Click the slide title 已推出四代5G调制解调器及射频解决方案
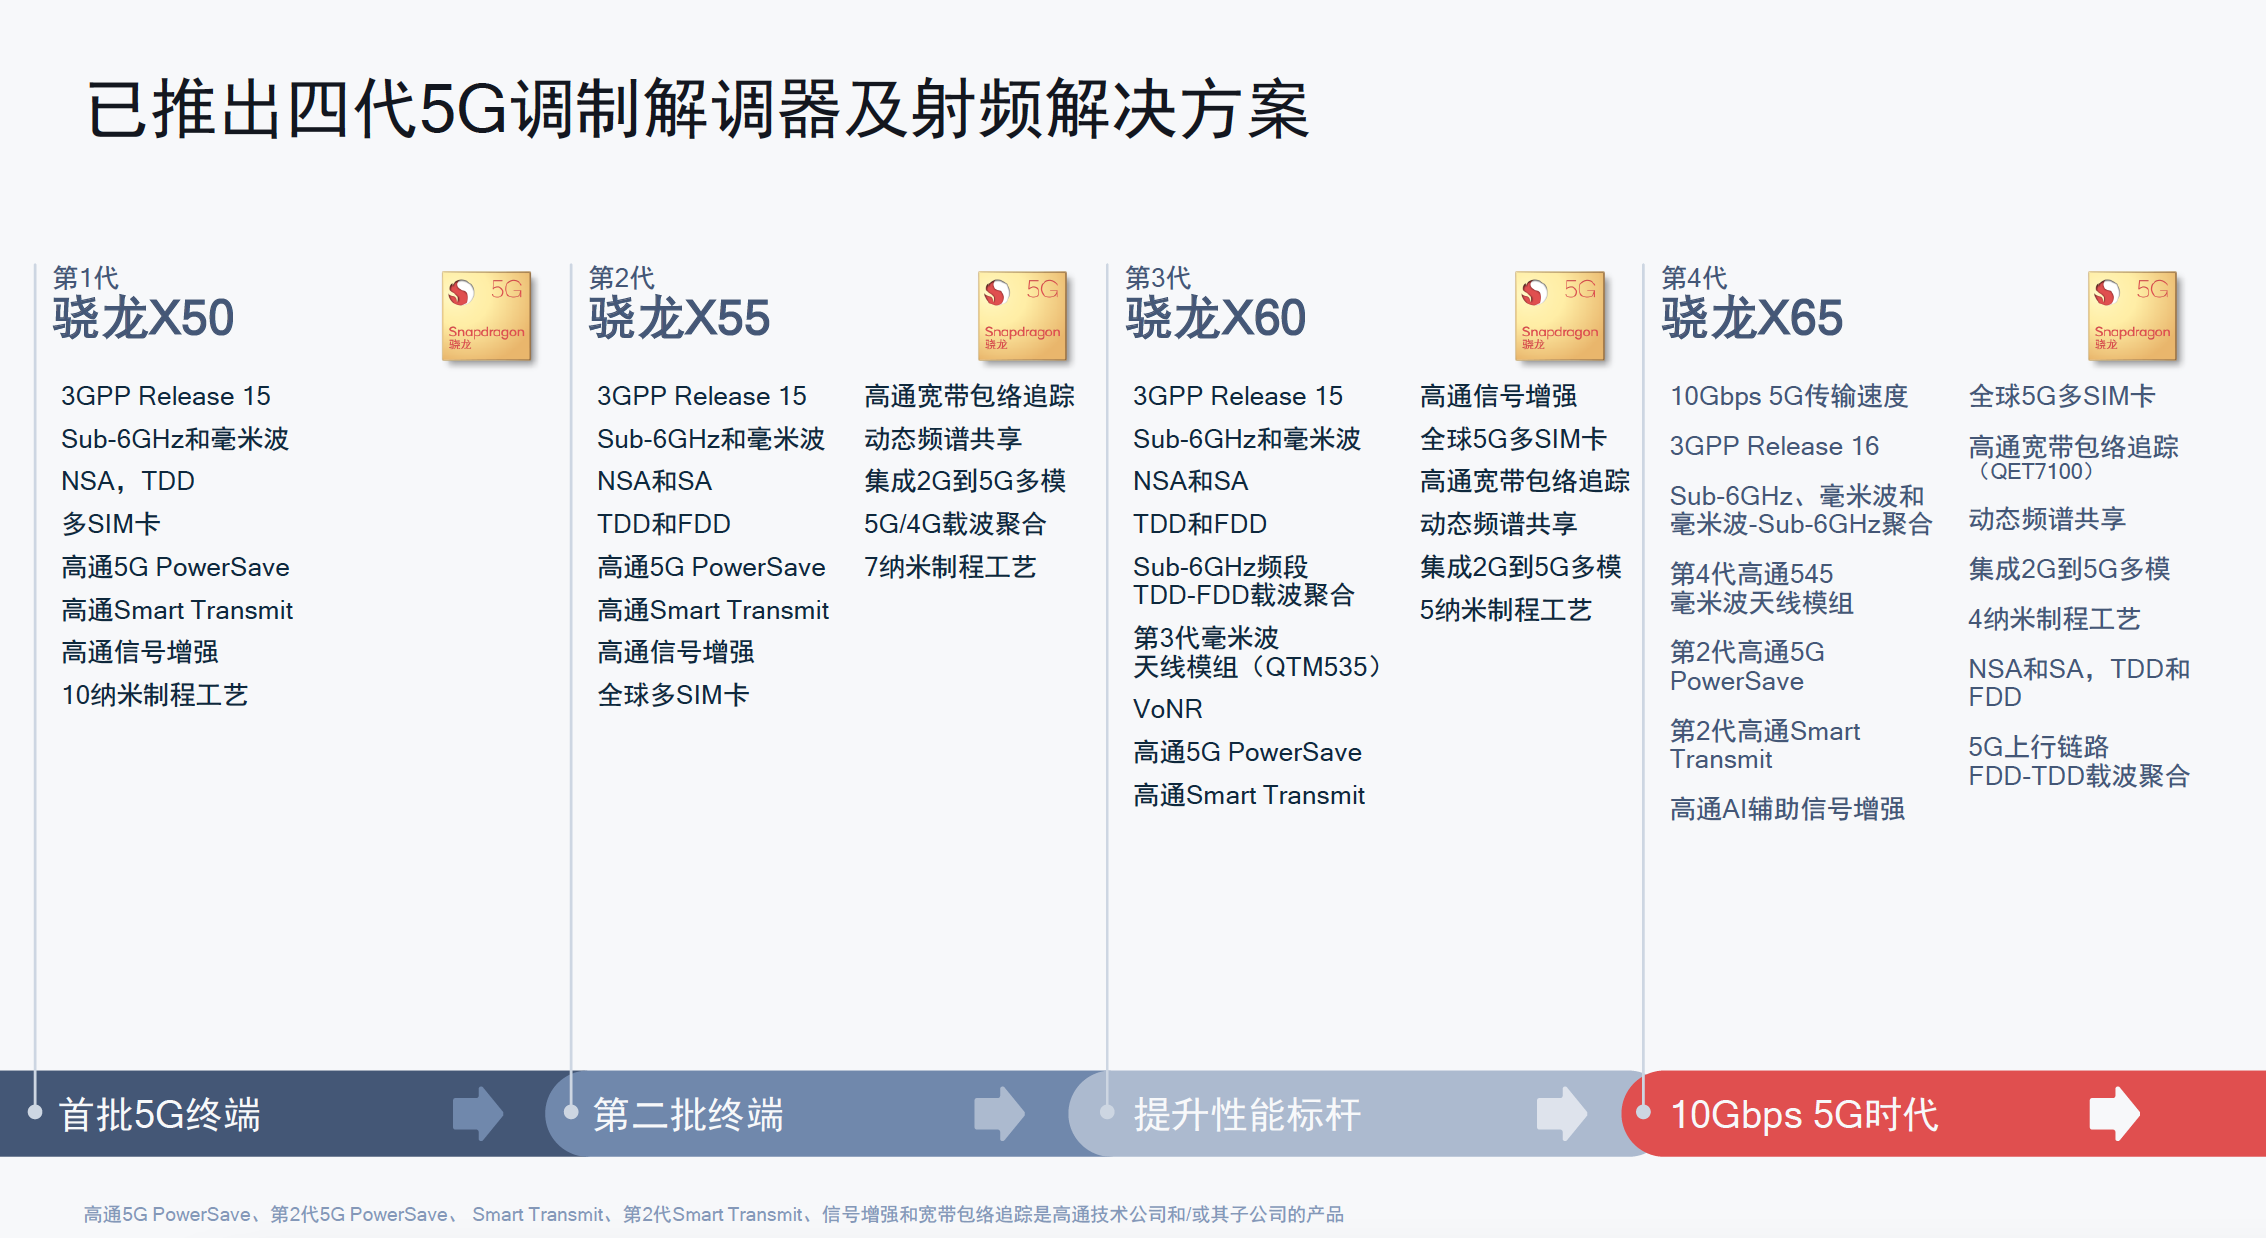The width and height of the screenshot is (2266, 1238). tap(698, 109)
